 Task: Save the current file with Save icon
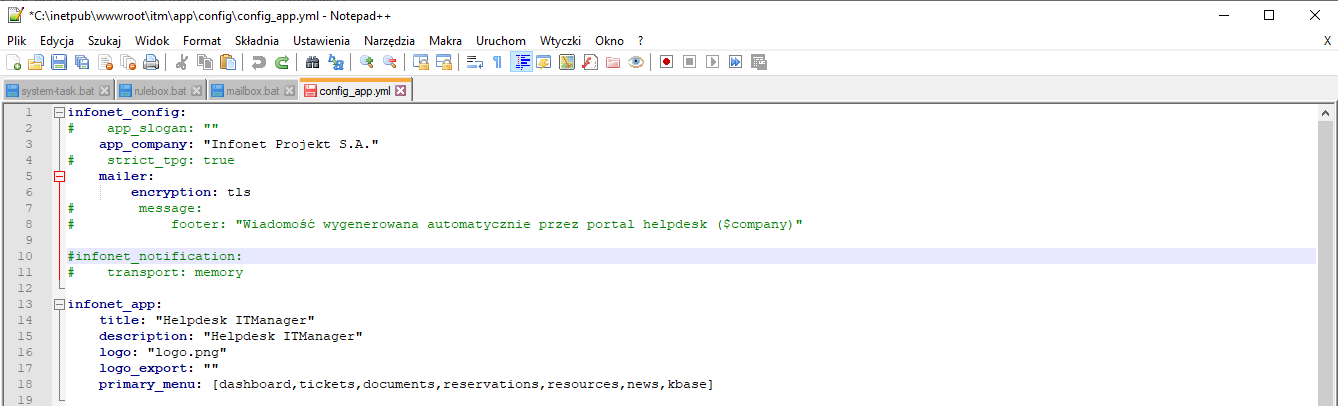tap(59, 62)
